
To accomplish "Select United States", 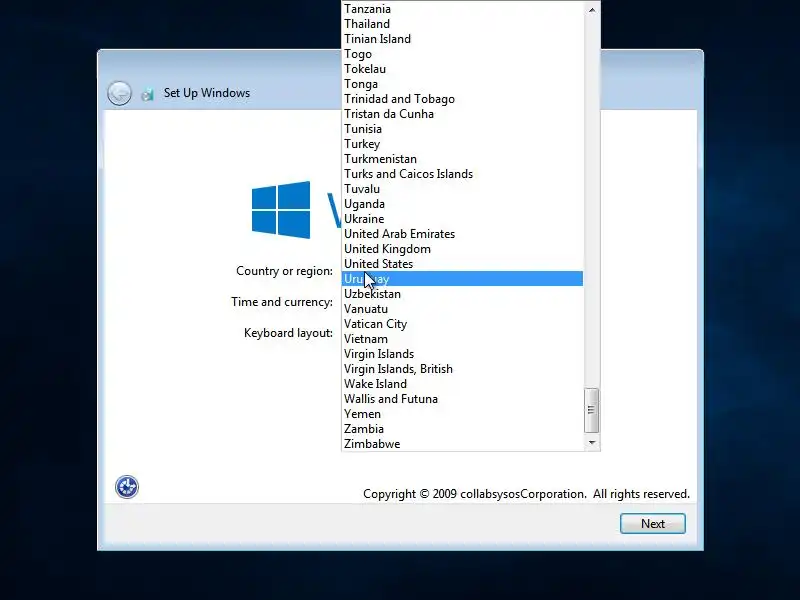I will (462, 264).
